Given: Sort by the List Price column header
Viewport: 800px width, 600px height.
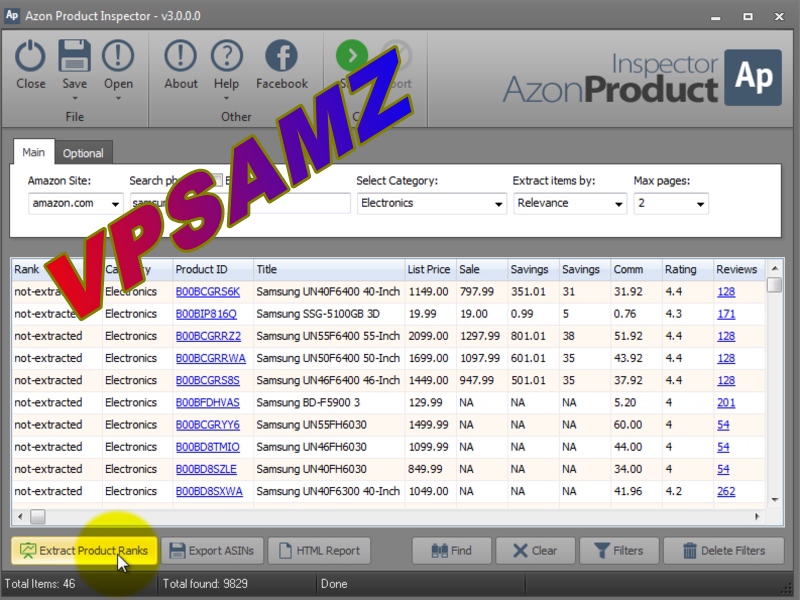Looking at the screenshot, I should pos(430,269).
